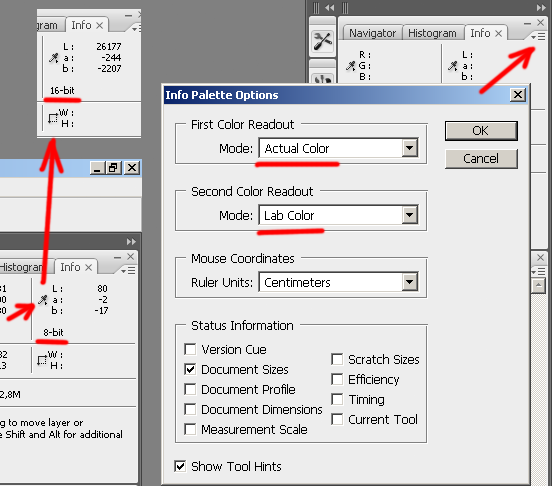Click the eyedropper icon beside Lab readout

point(453,66)
